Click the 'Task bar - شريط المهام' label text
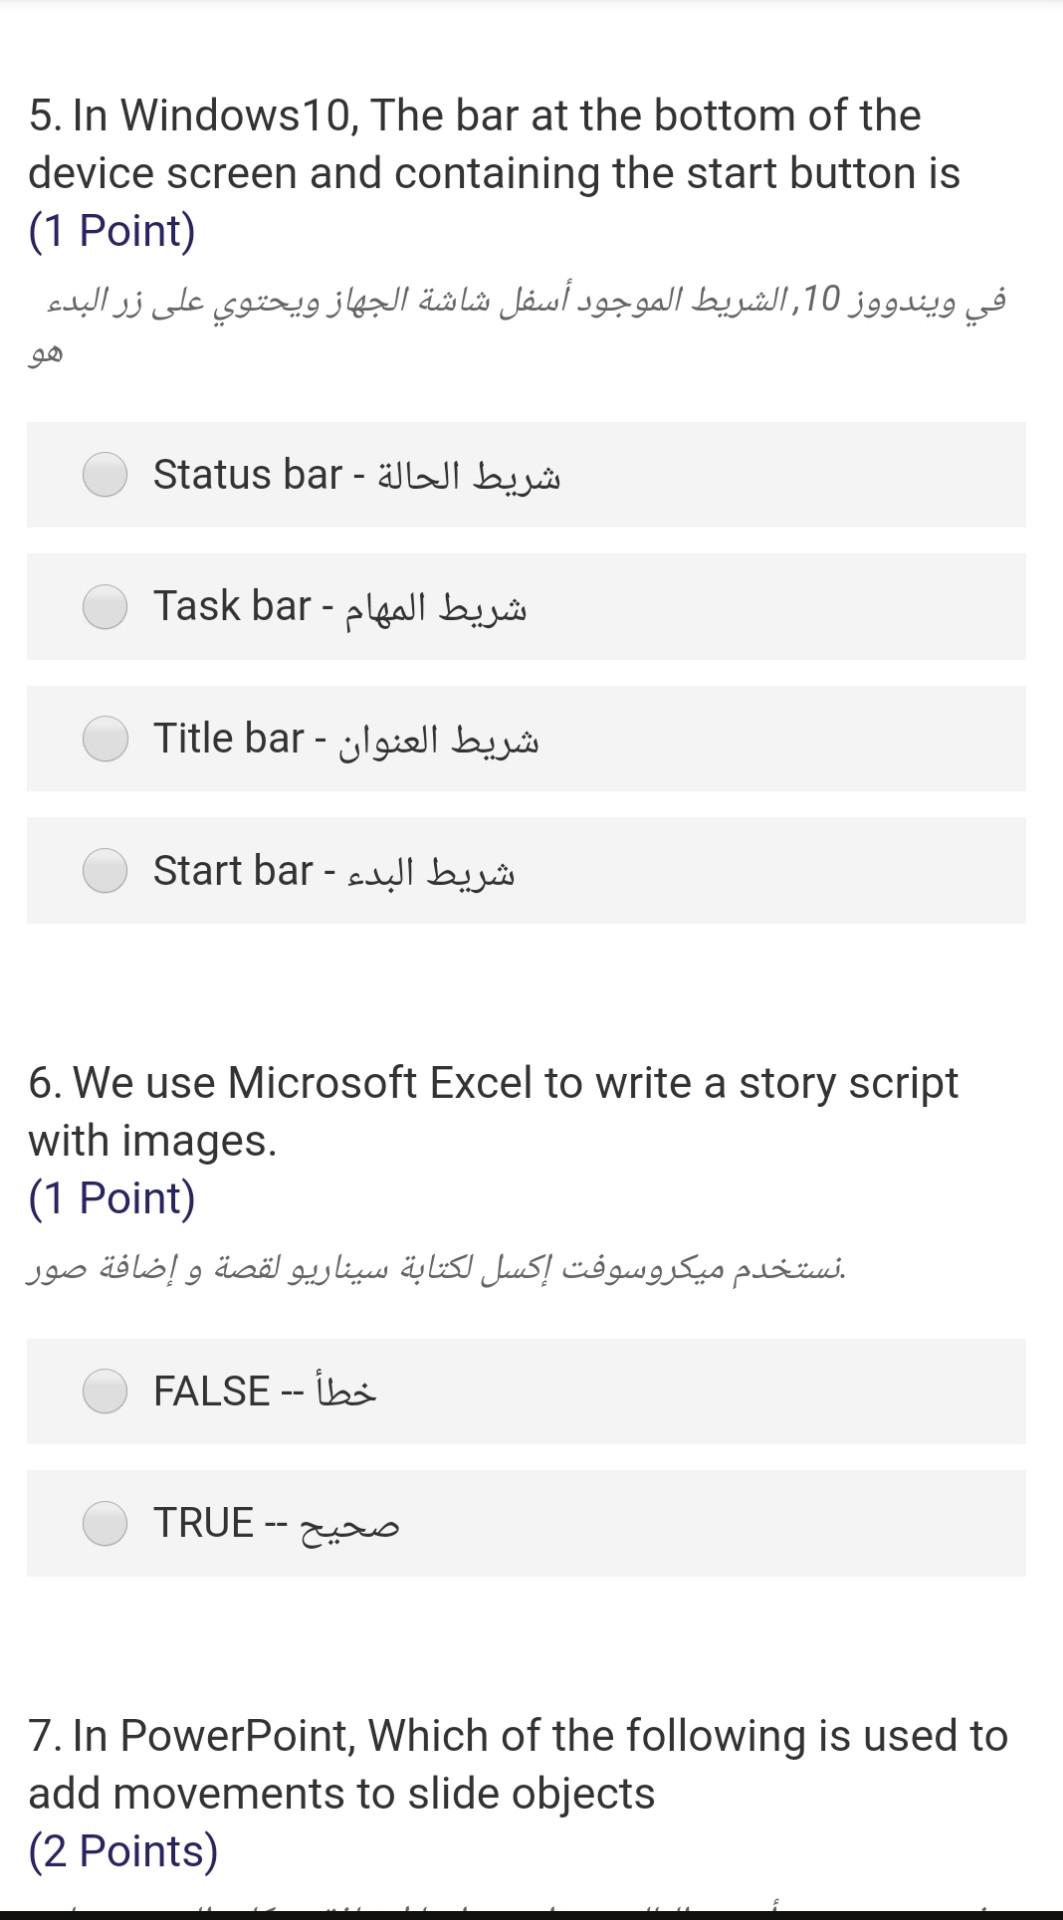 click(340, 607)
